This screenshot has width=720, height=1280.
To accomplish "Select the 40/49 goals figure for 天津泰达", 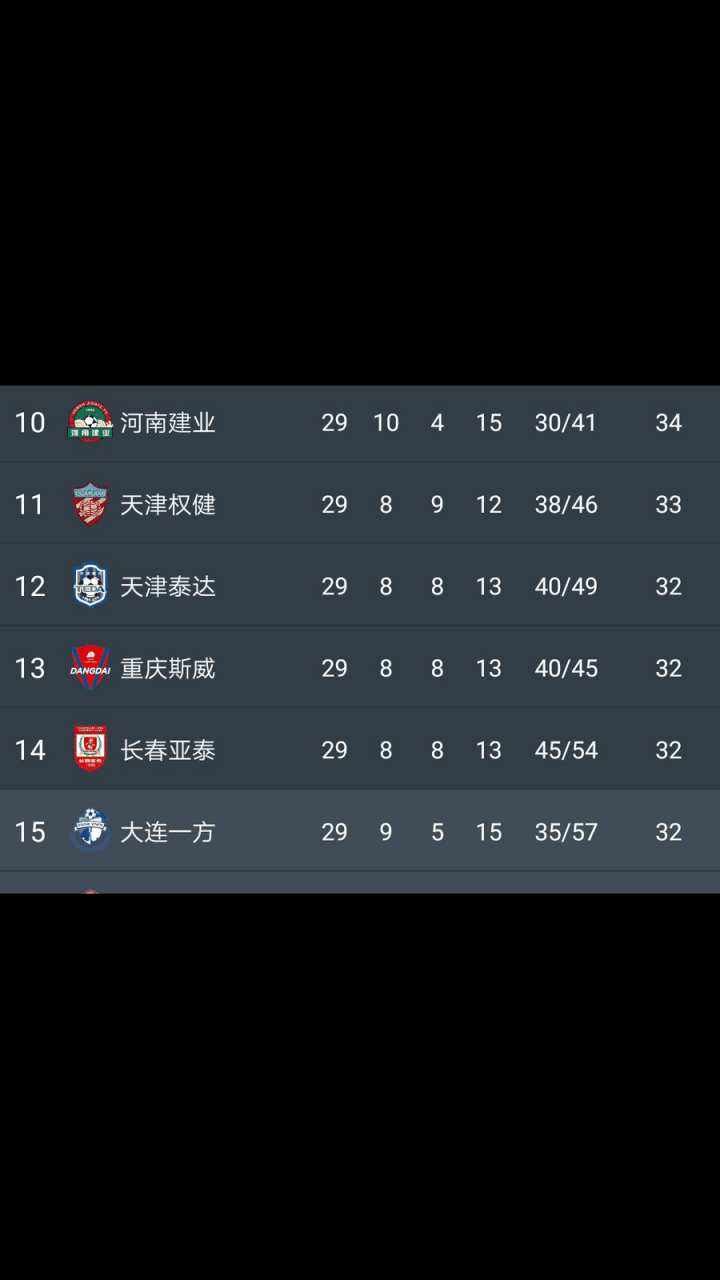I will (x=566, y=587).
